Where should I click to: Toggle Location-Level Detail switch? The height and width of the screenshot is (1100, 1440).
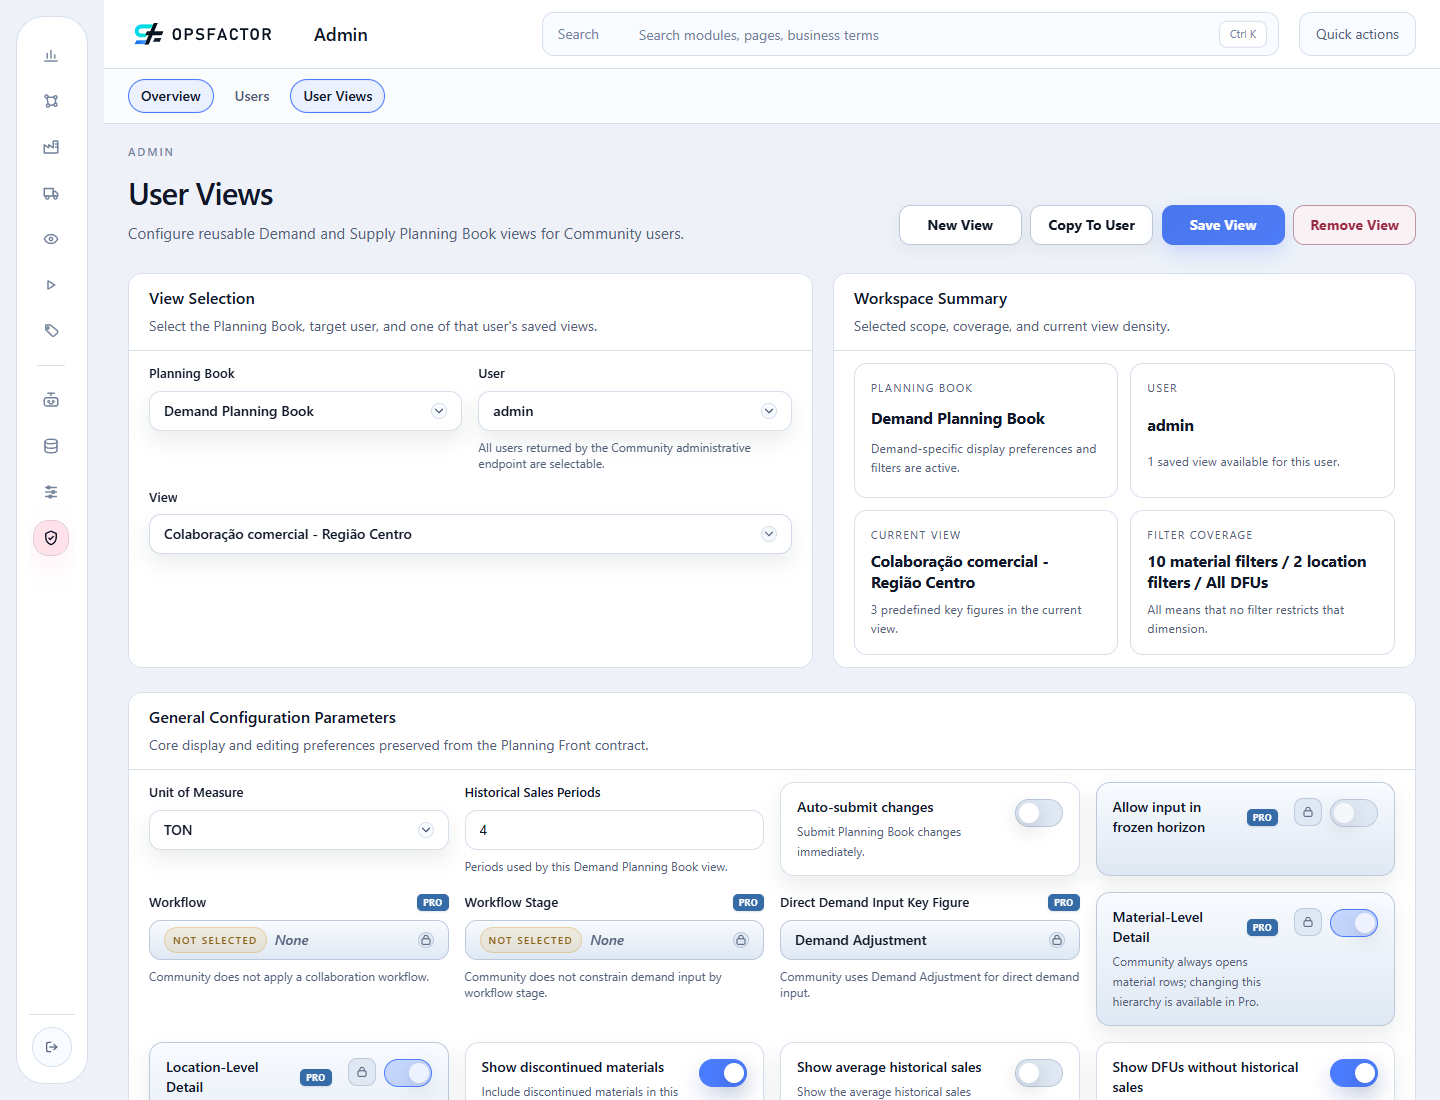pos(408,1073)
